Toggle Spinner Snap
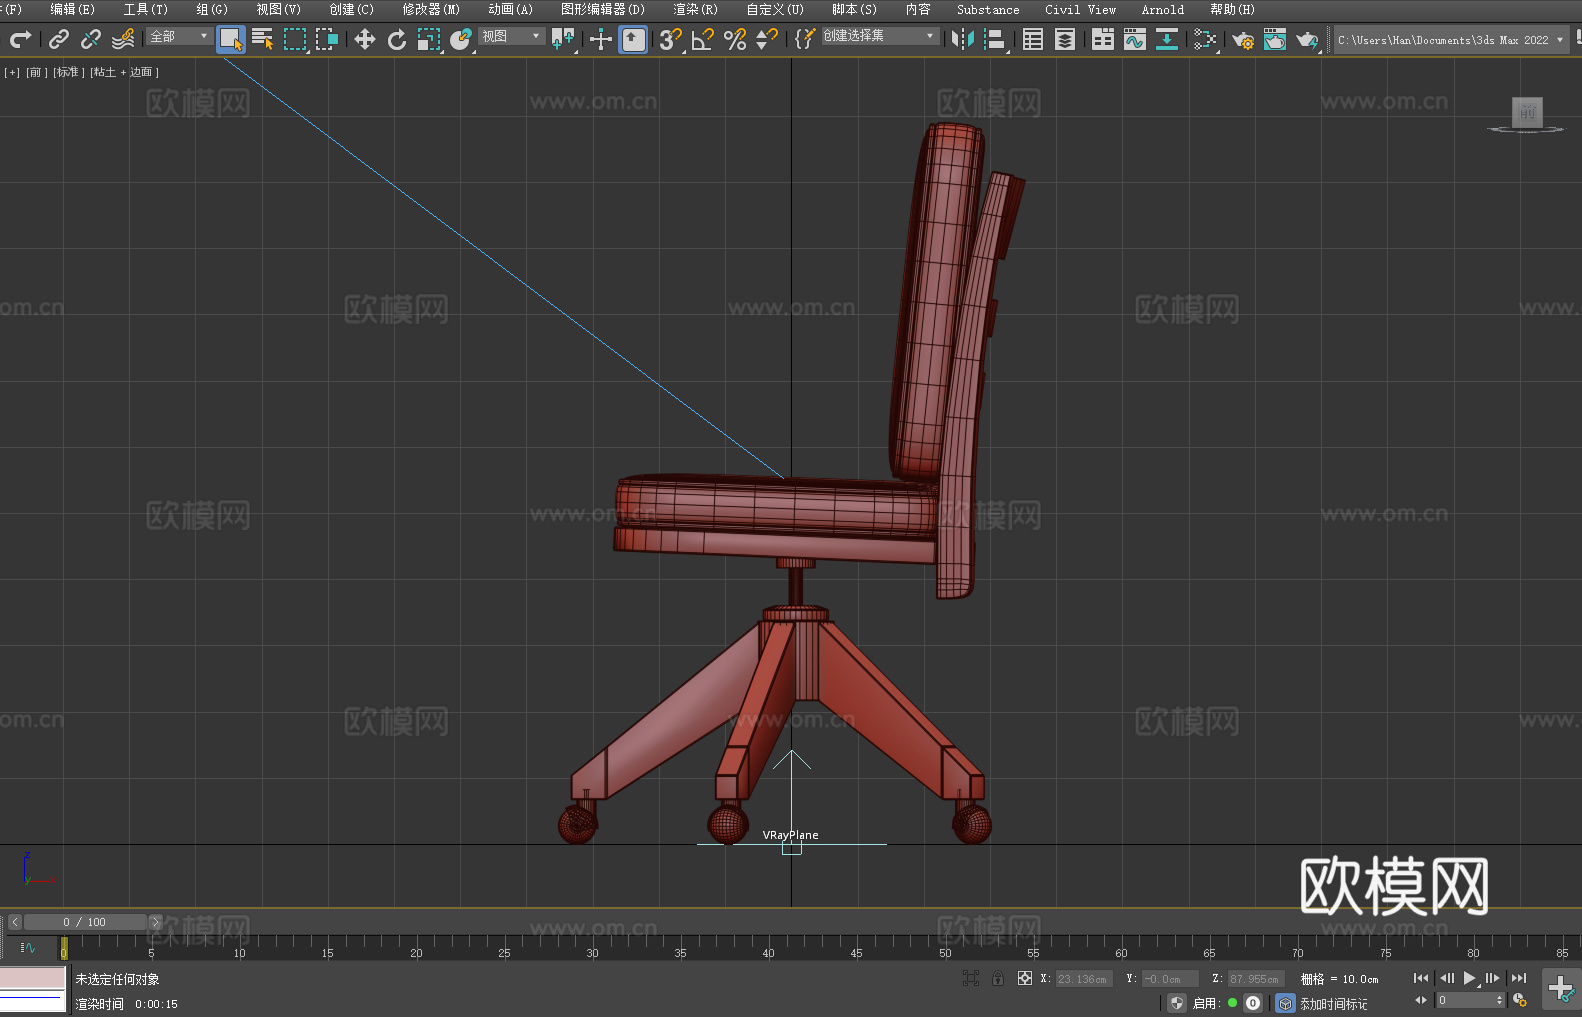The image size is (1582, 1017). click(767, 39)
